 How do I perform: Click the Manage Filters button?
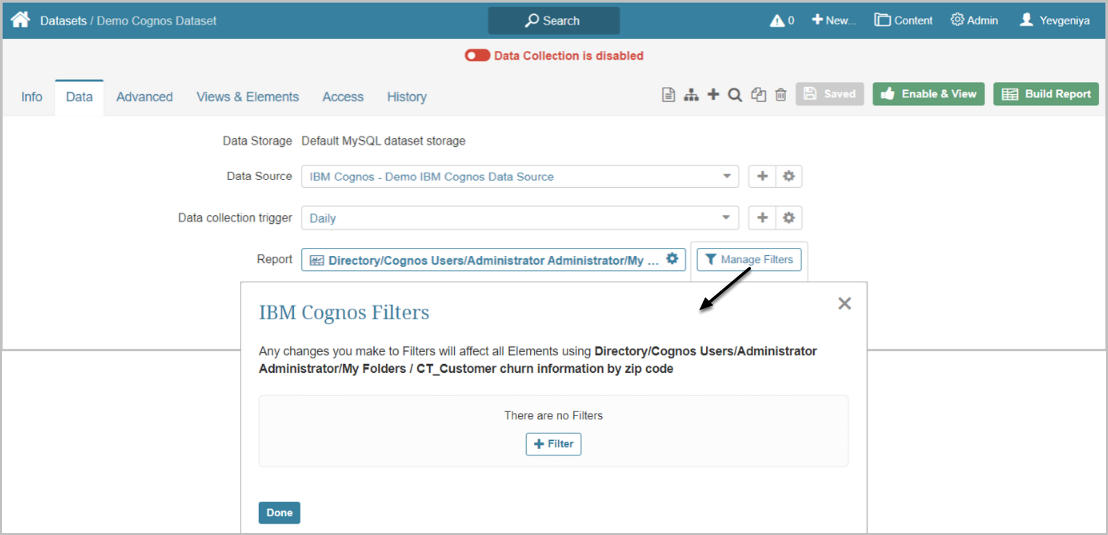point(749,259)
